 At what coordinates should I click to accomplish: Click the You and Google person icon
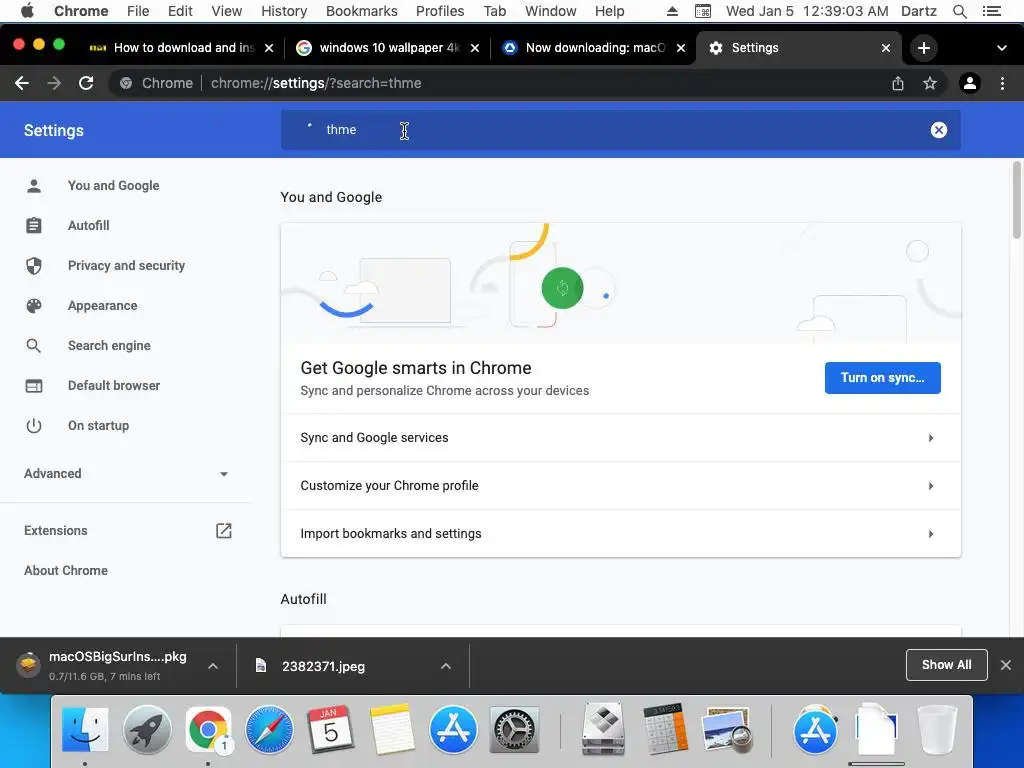click(34, 185)
